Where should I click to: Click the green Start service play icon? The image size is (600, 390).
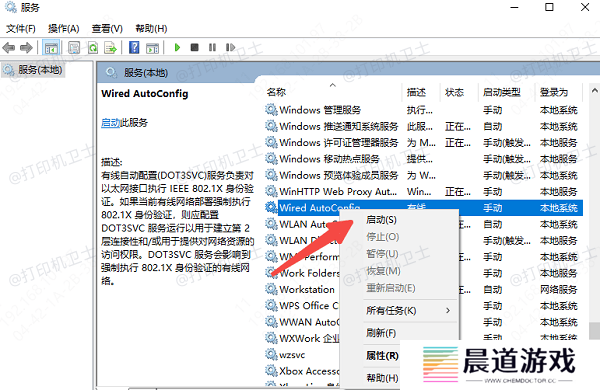tap(177, 47)
